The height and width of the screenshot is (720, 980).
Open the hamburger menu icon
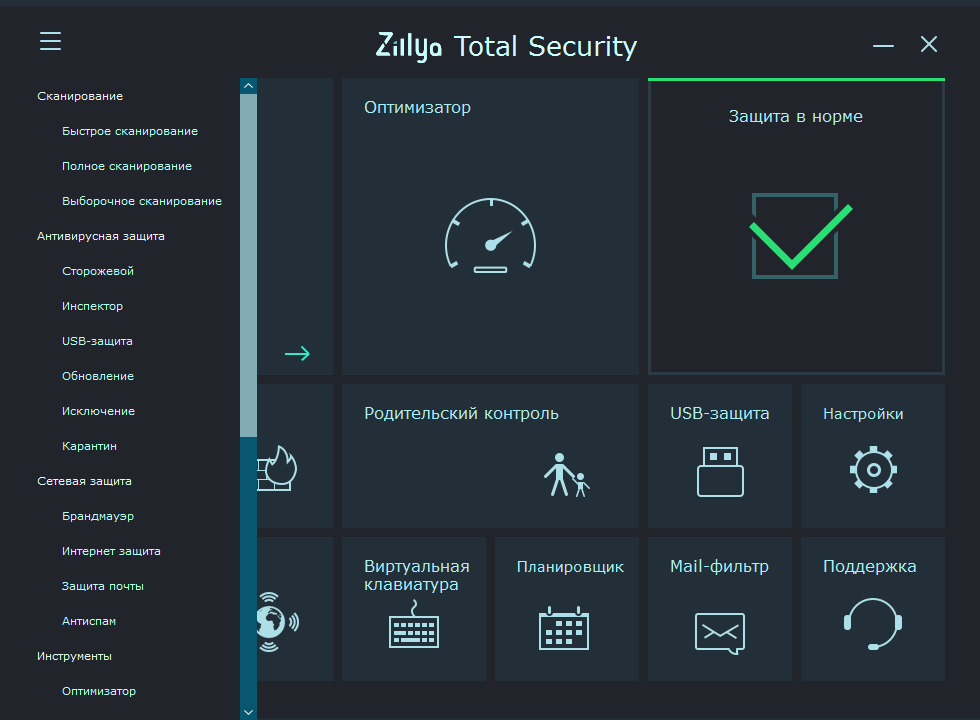(51, 41)
